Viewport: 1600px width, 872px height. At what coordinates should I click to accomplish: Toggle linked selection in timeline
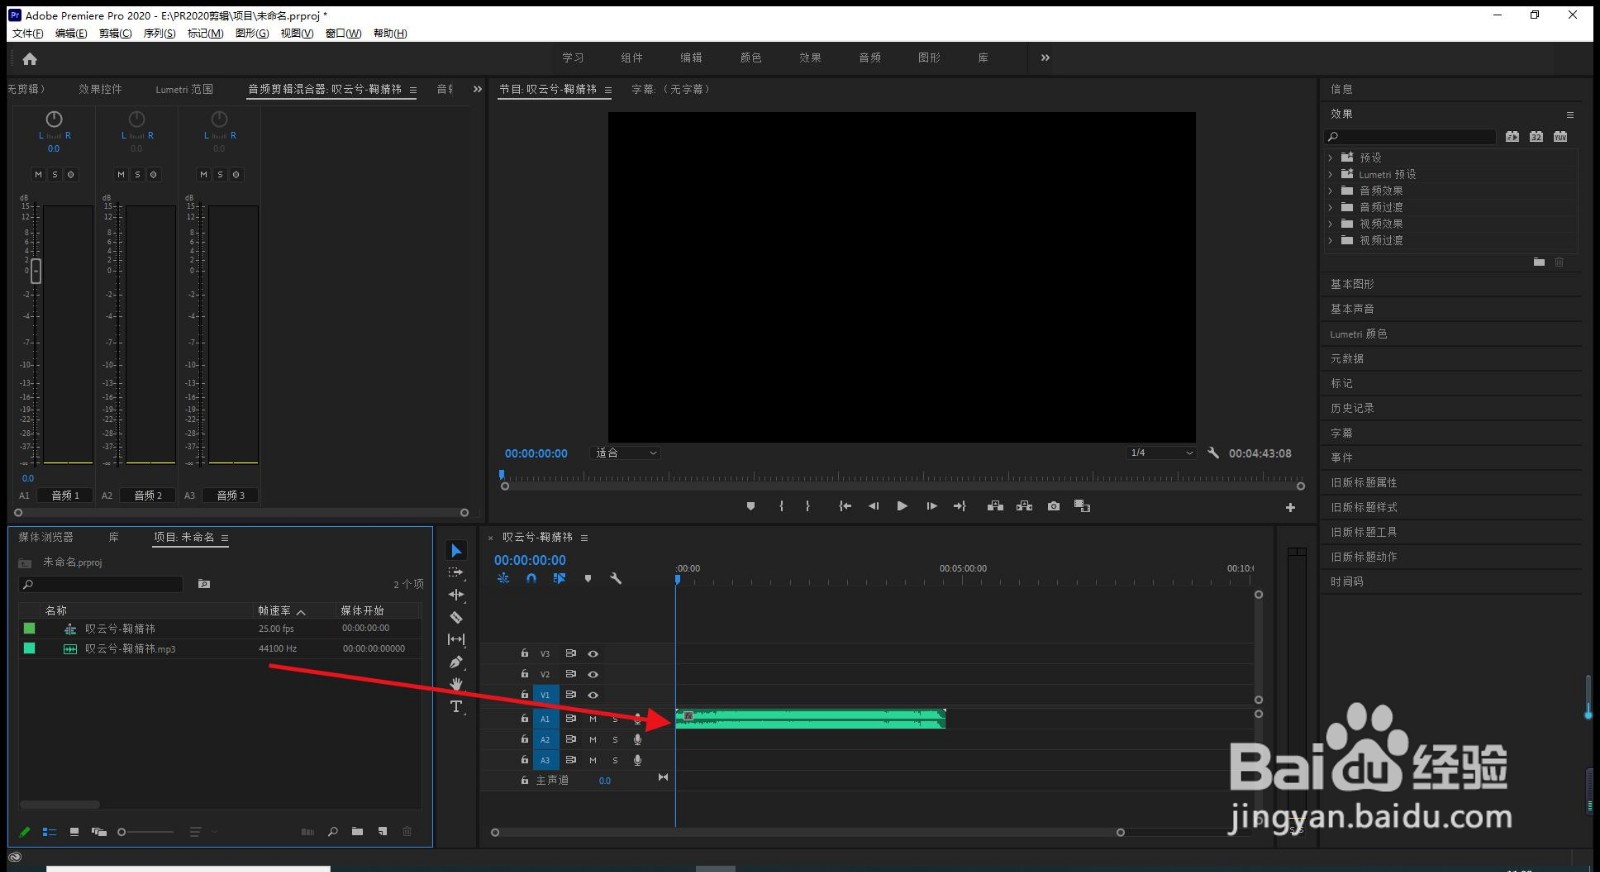pyautogui.click(x=559, y=578)
